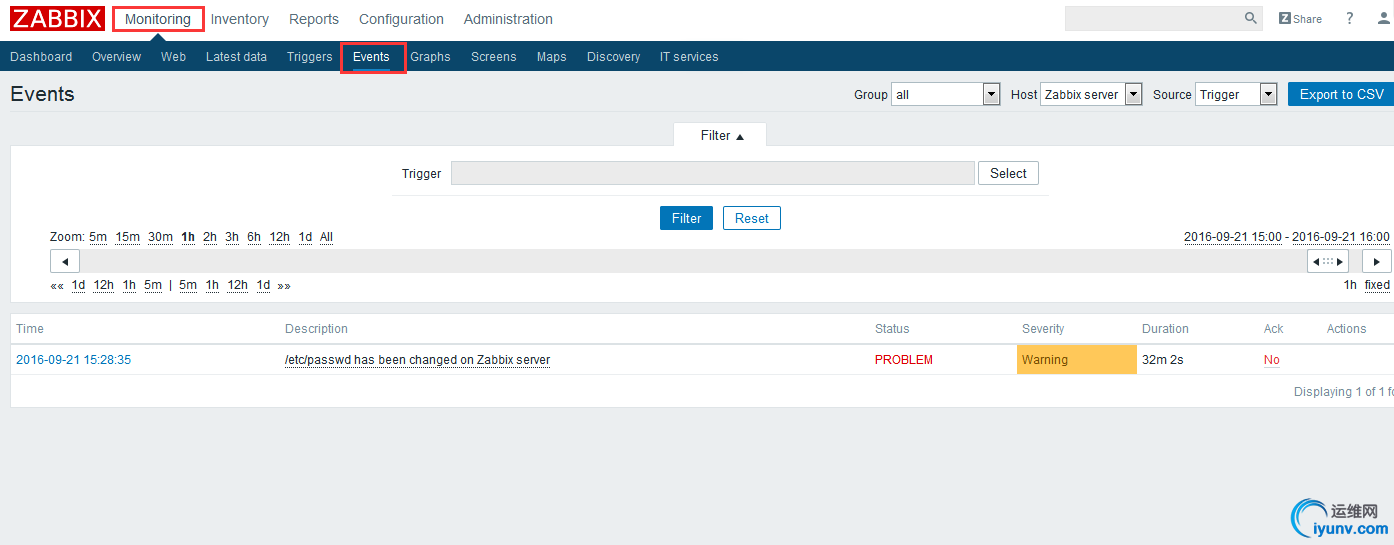Click the Select trigger button

coord(1008,173)
